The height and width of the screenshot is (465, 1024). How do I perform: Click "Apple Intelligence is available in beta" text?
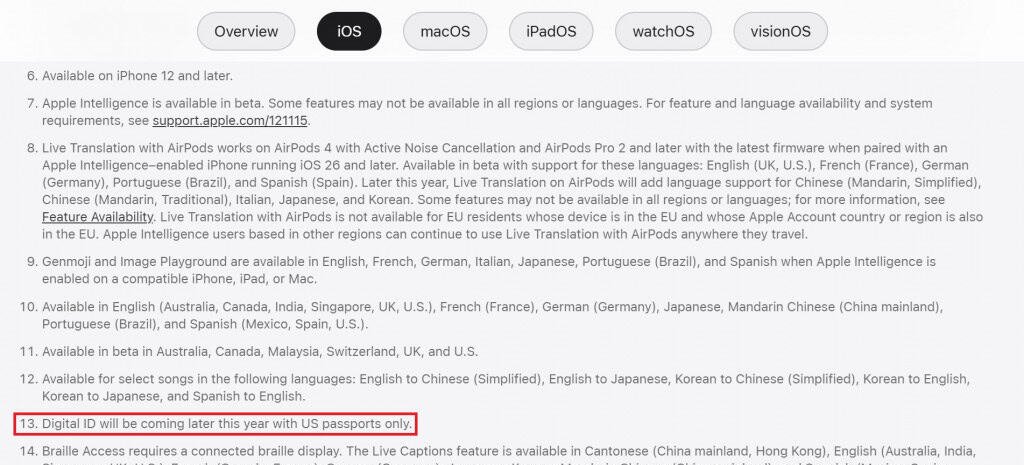pyautogui.click(x=160, y=103)
